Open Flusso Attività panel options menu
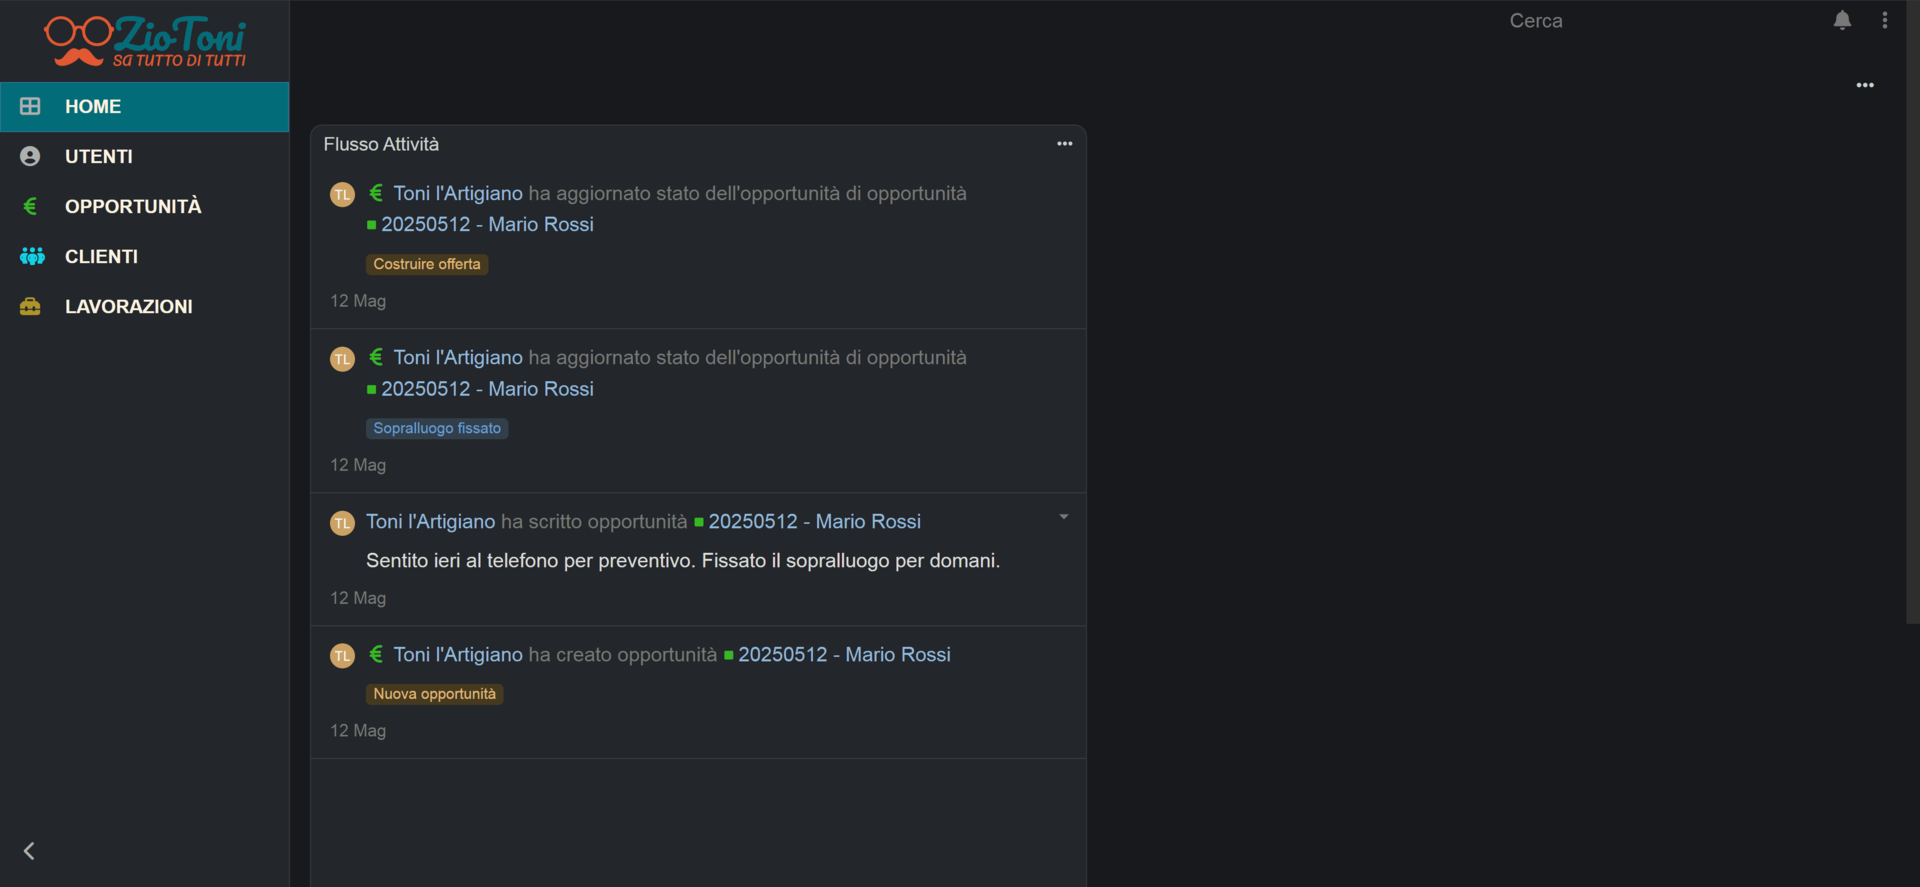Image resolution: width=1920 pixels, height=887 pixels. pyautogui.click(x=1064, y=144)
